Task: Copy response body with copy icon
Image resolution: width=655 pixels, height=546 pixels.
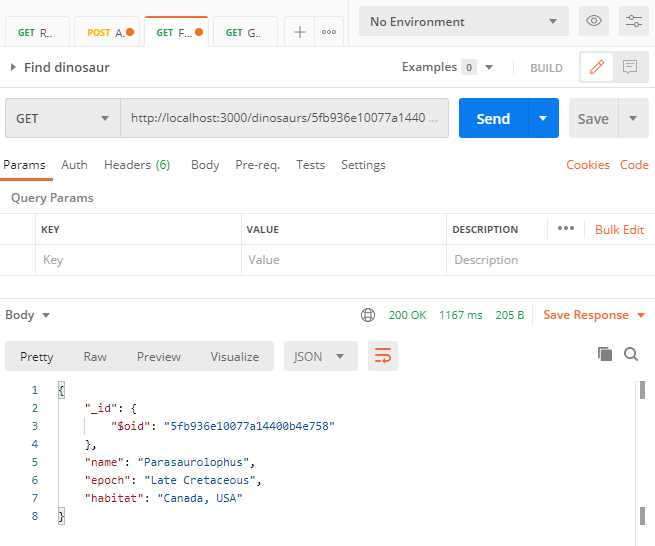Action: 605,354
